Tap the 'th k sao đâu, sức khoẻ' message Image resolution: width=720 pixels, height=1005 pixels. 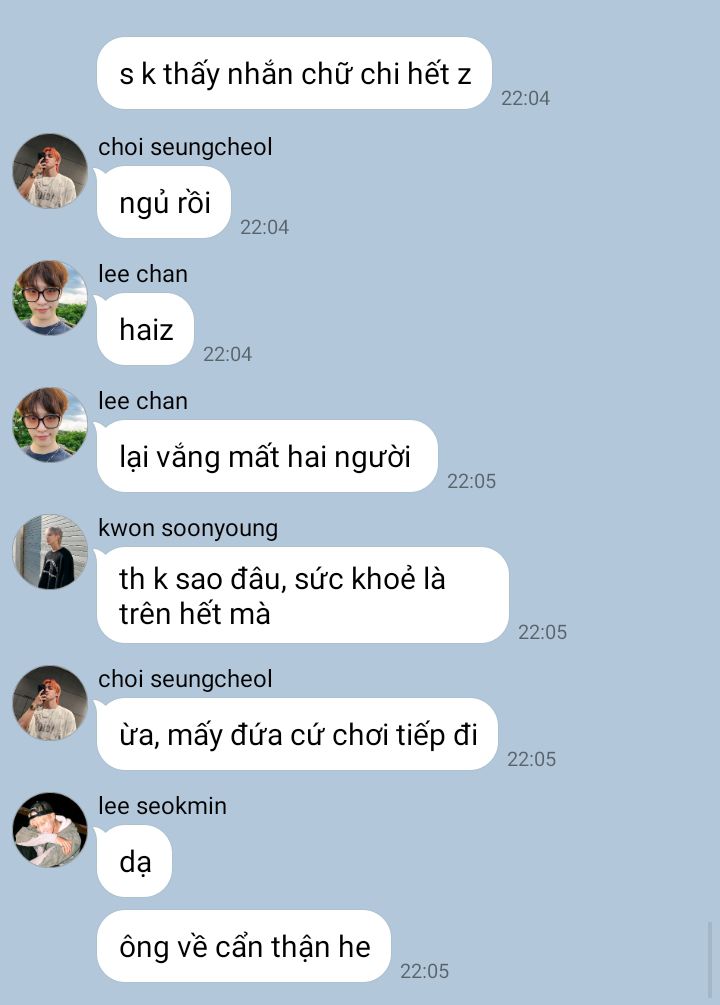(x=303, y=595)
